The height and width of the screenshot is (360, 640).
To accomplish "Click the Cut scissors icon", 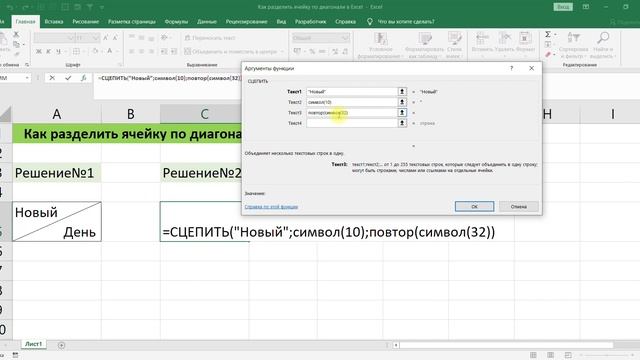I will (x=16, y=34).
